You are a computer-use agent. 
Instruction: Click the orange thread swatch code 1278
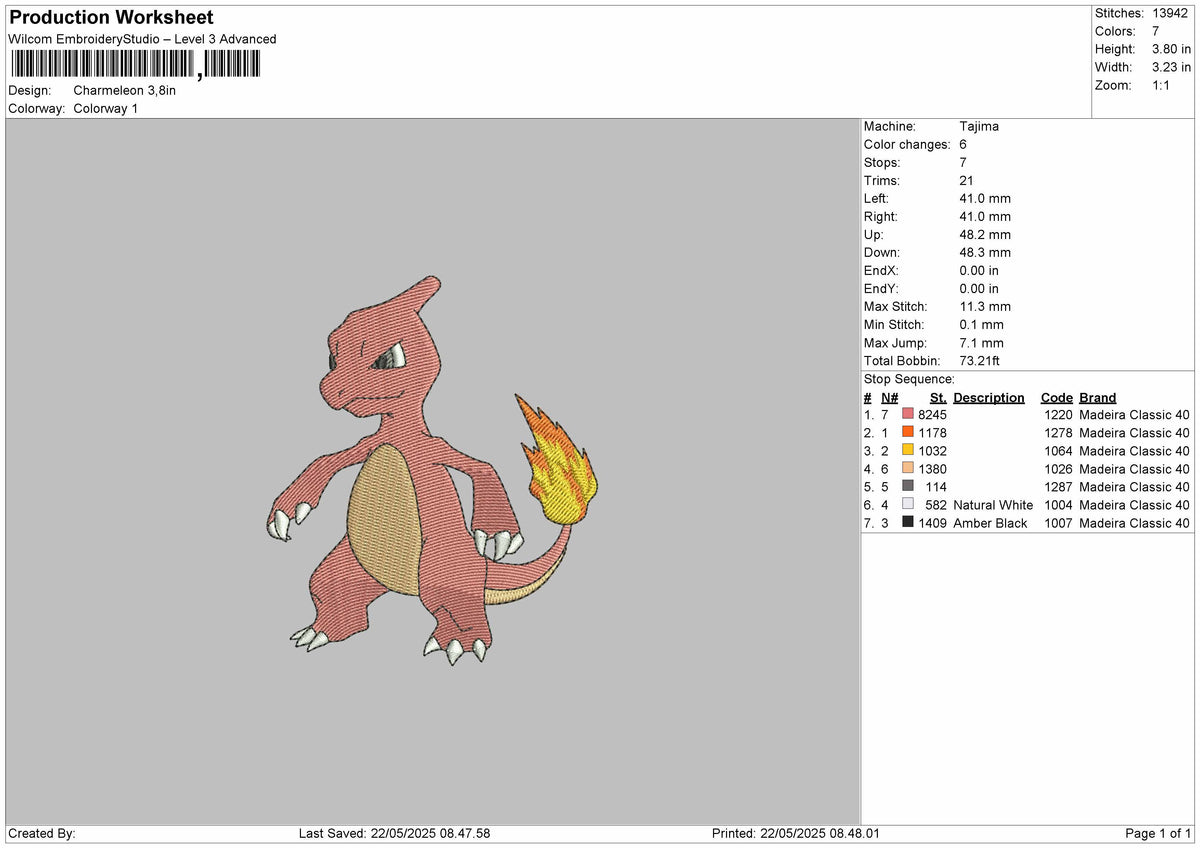tap(908, 433)
